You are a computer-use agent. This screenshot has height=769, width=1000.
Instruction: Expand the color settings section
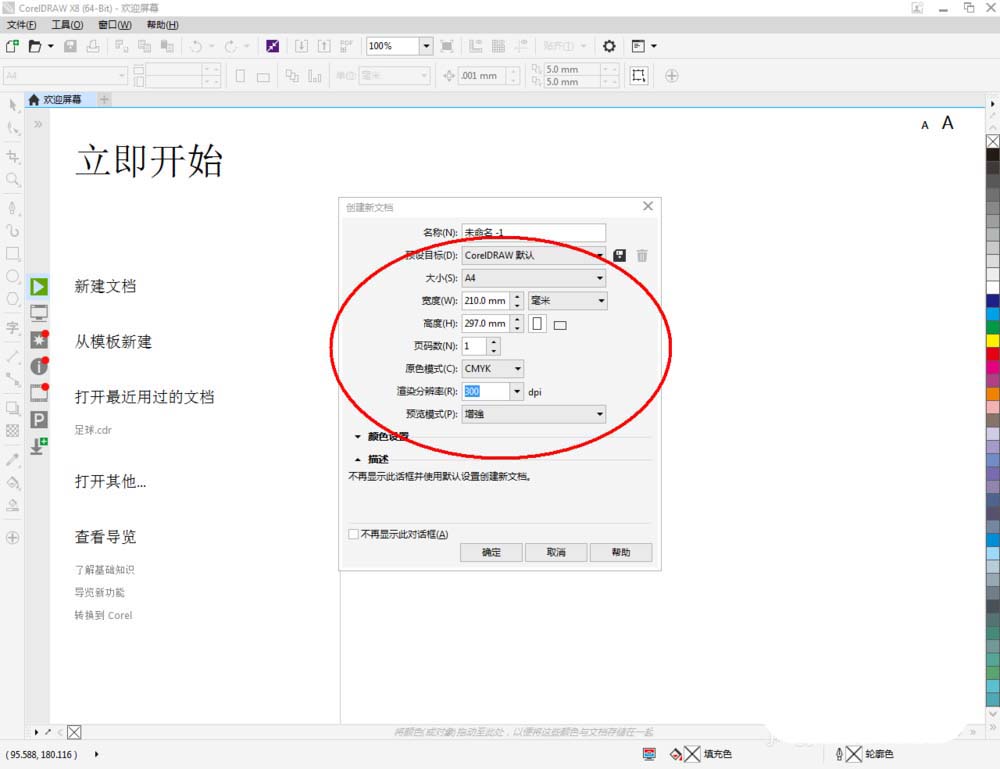[x=358, y=437]
